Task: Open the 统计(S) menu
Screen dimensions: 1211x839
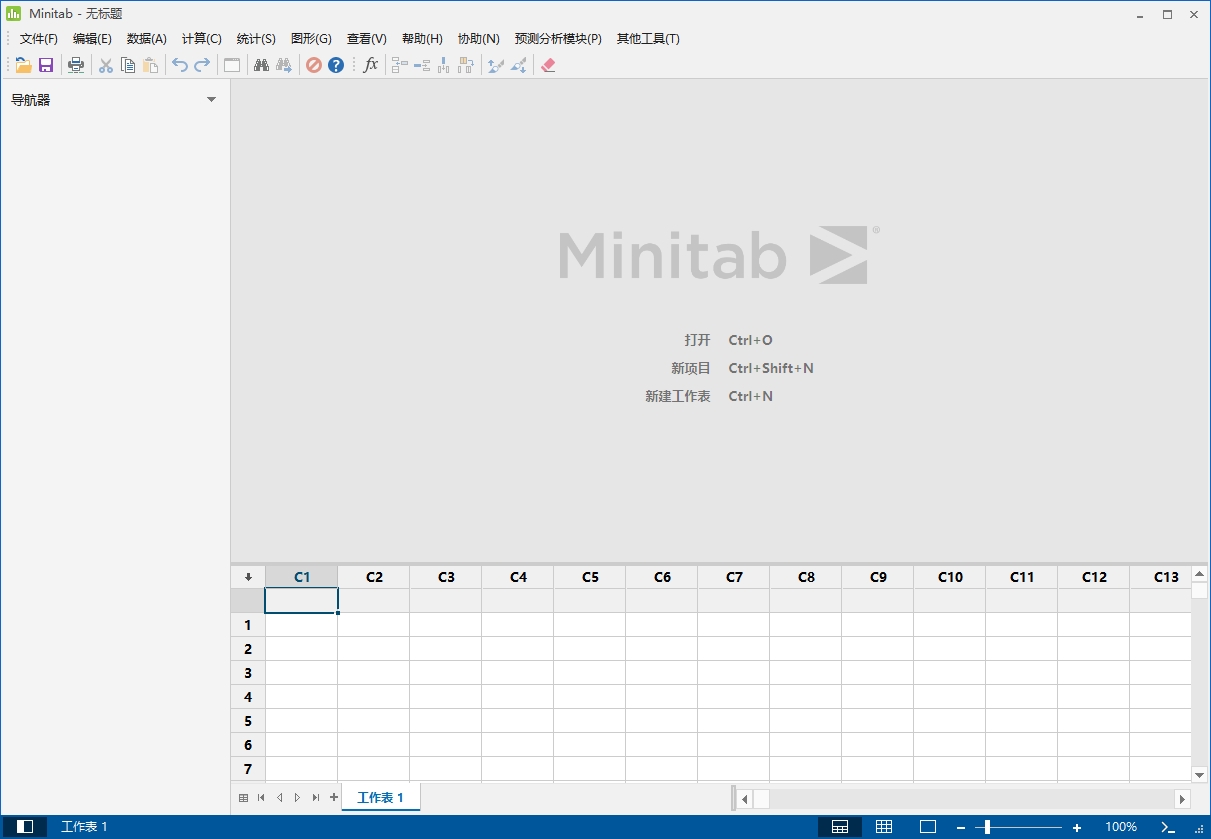Action: click(x=256, y=39)
